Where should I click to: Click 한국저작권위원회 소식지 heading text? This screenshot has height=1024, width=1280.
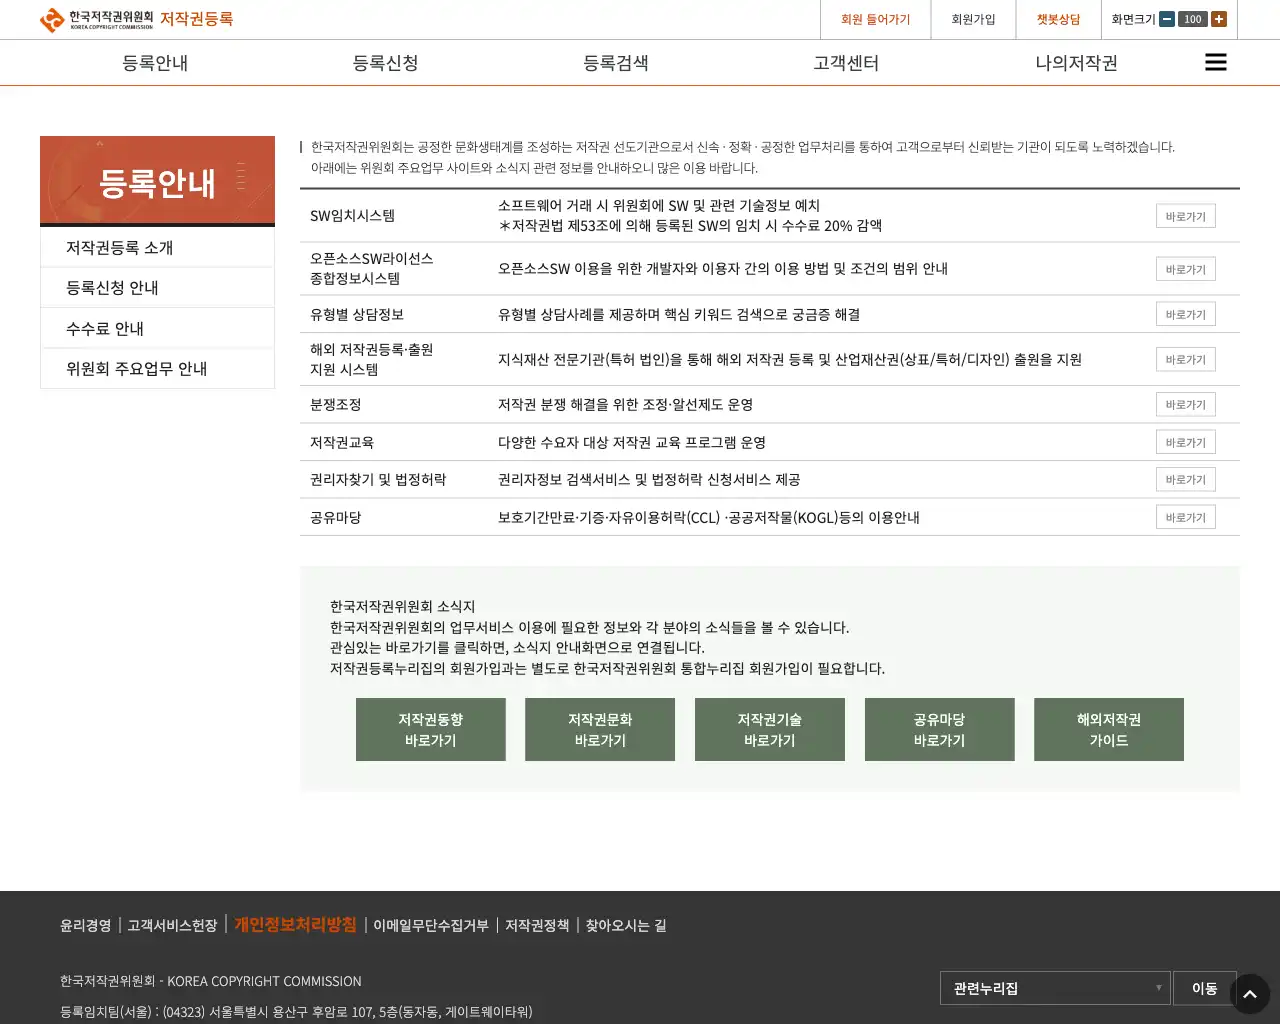point(403,606)
